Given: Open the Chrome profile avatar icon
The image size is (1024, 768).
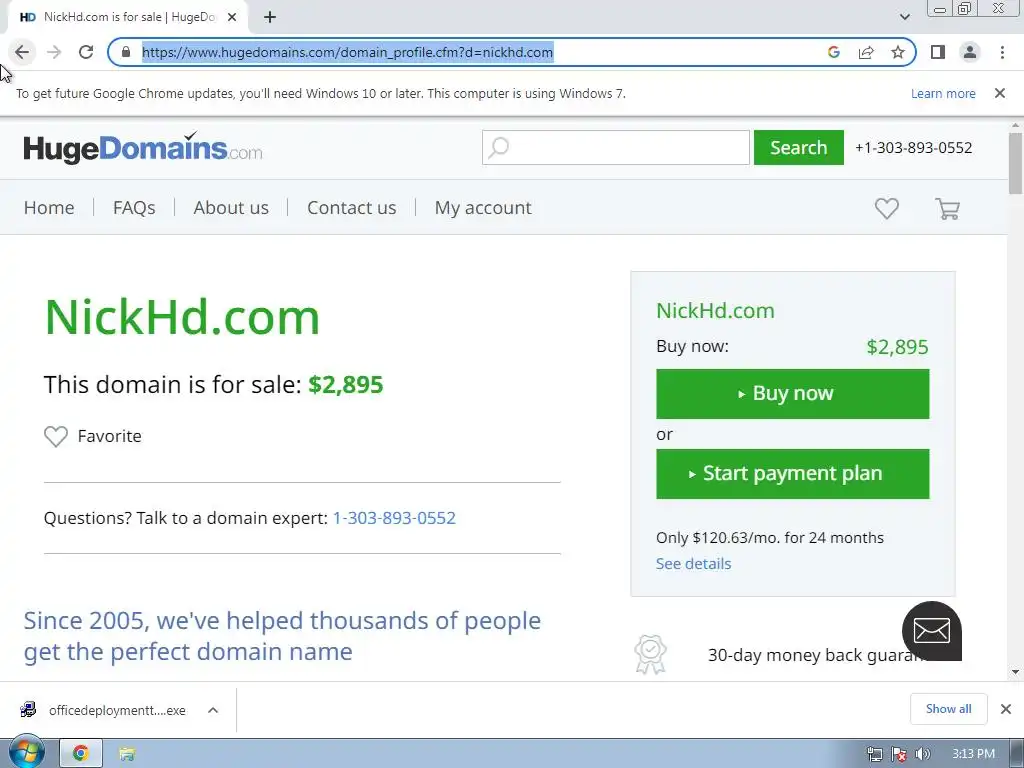Looking at the screenshot, I should (970, 52).
